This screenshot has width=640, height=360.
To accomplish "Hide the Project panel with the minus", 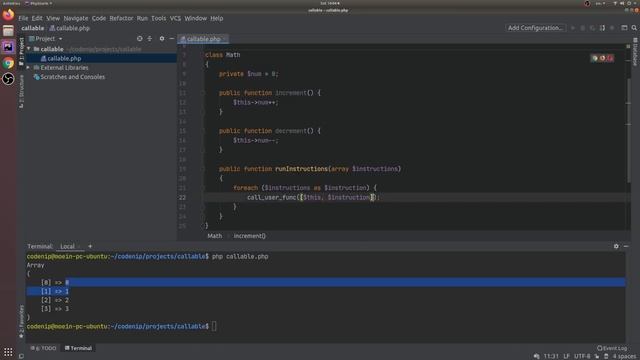I will (x=171, y=38).
